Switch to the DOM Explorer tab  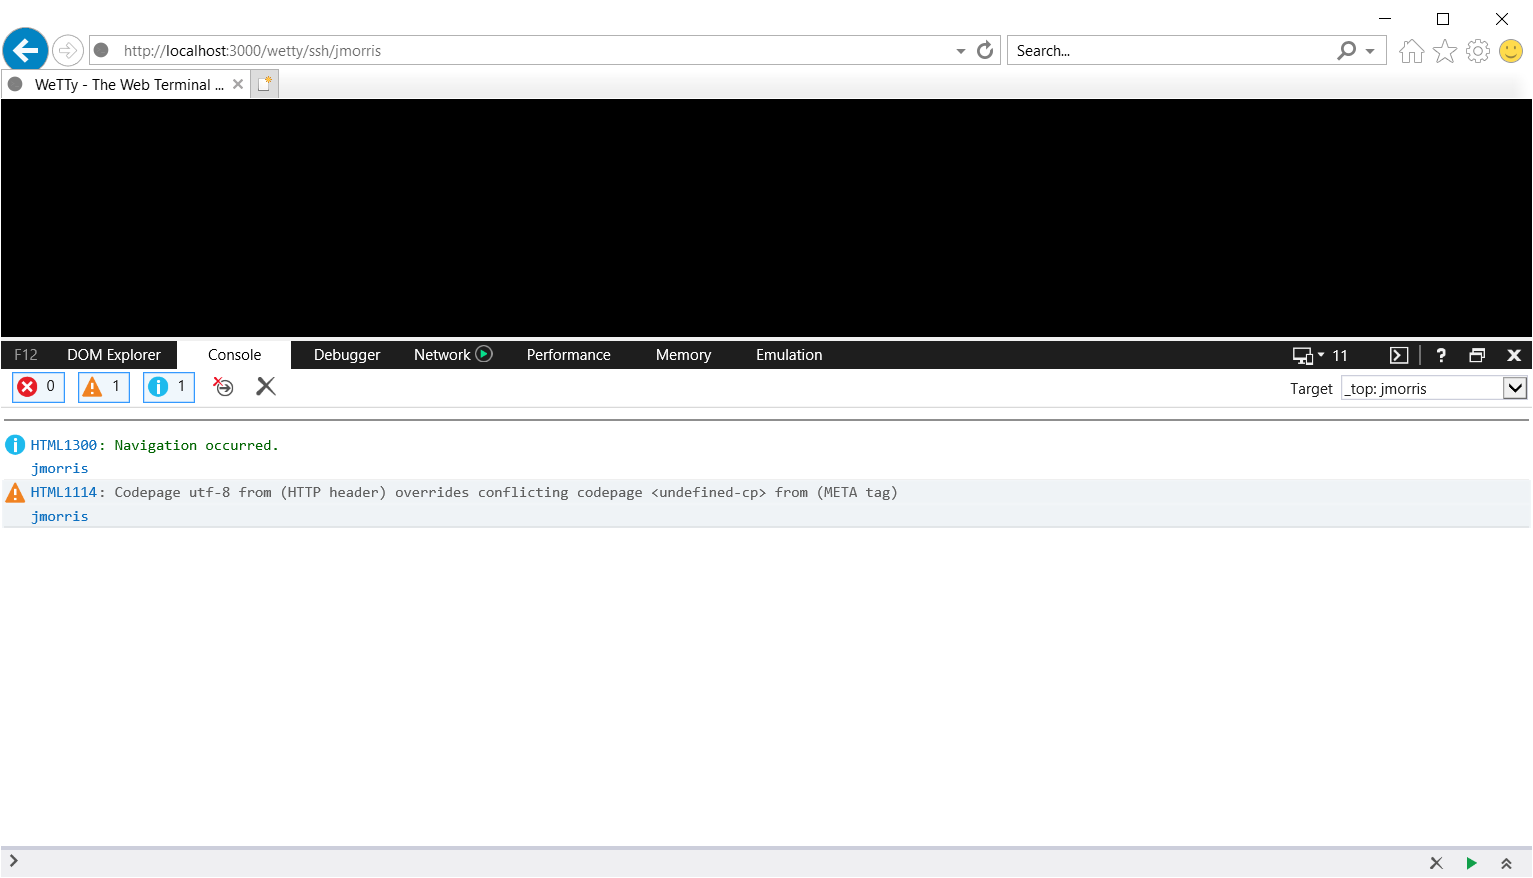point(113,354)
